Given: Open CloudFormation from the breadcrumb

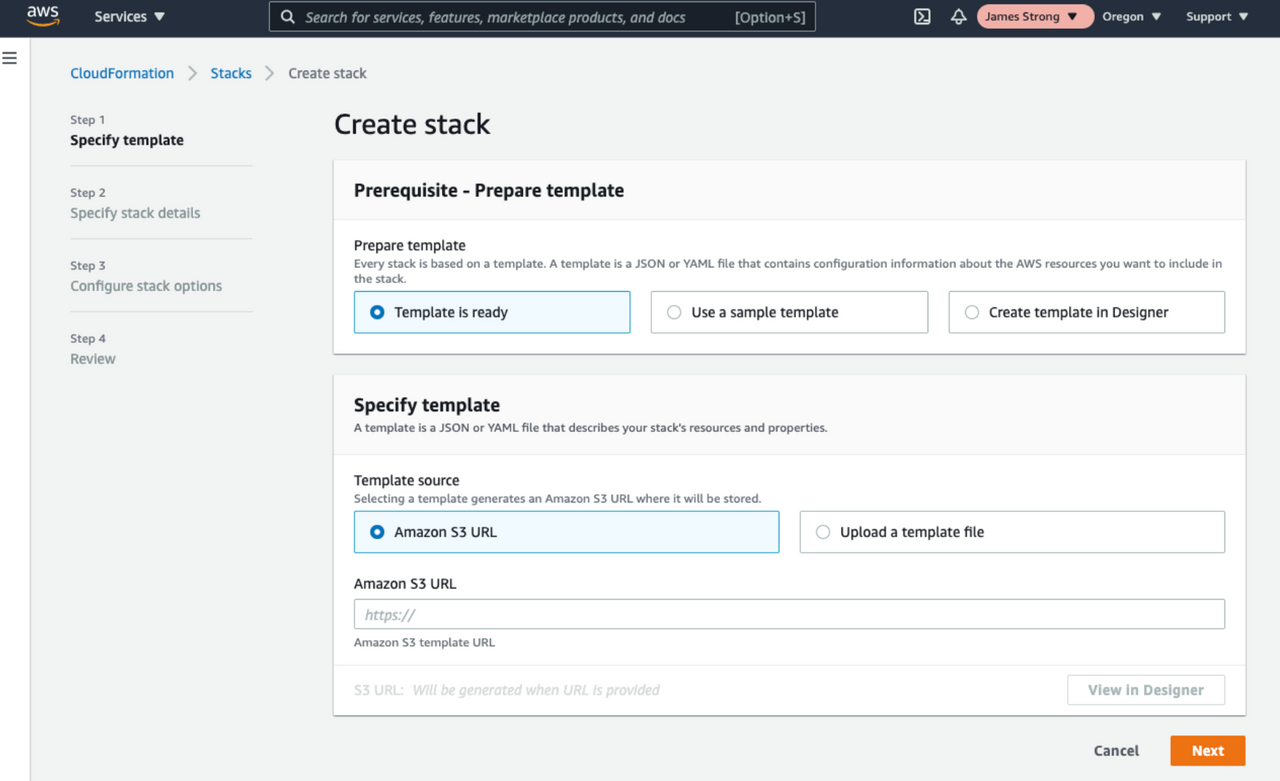Looking at the screenshot, I should pyautogui.click(x=122, y=72).
